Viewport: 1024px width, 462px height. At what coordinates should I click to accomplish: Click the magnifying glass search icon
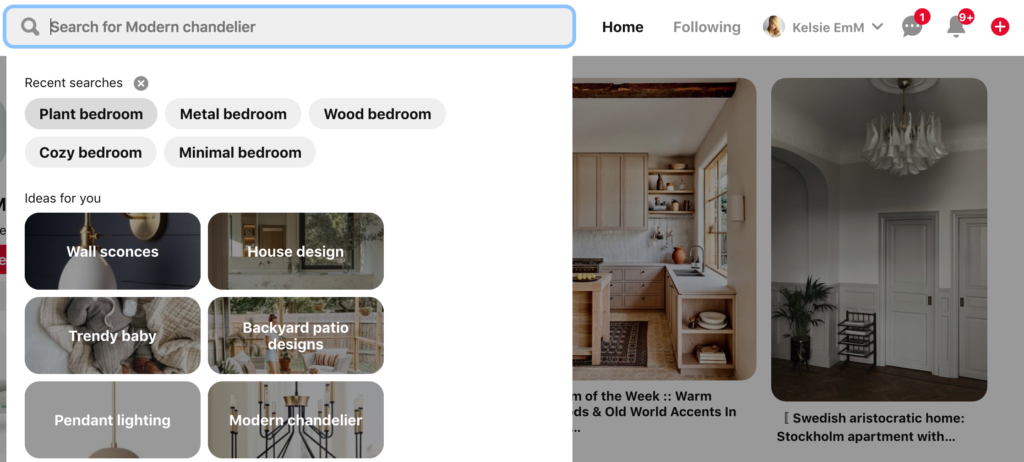tap(30, 27)
